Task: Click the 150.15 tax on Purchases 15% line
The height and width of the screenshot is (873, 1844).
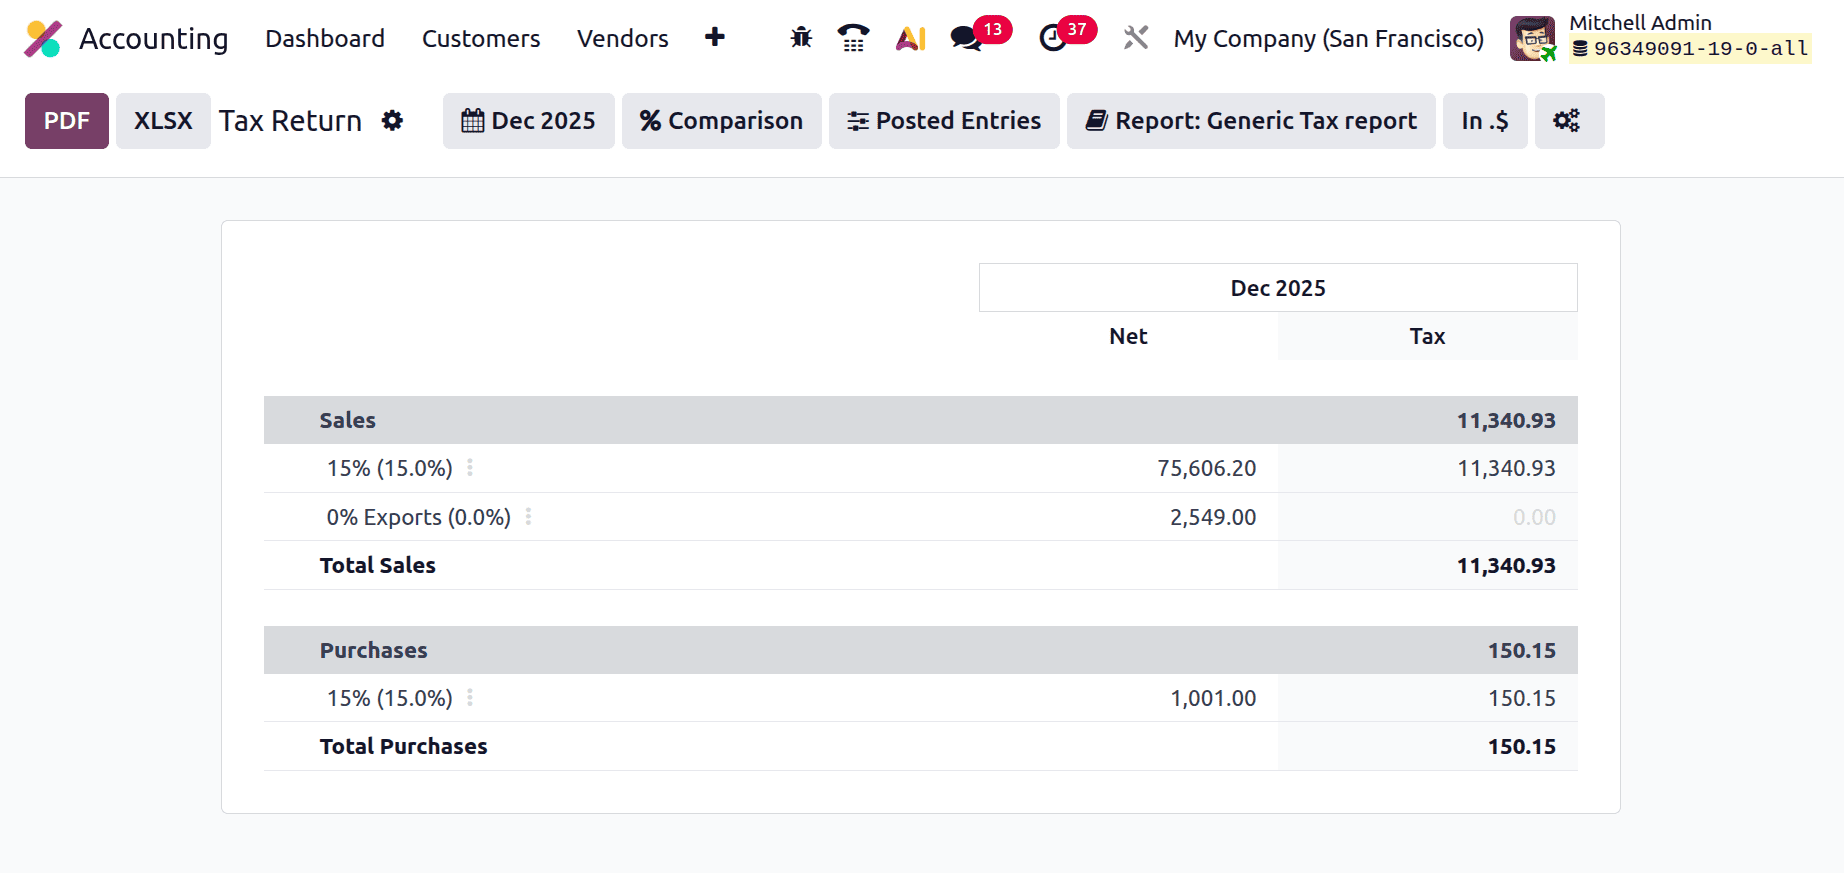Action: (x=1522, y=698)
